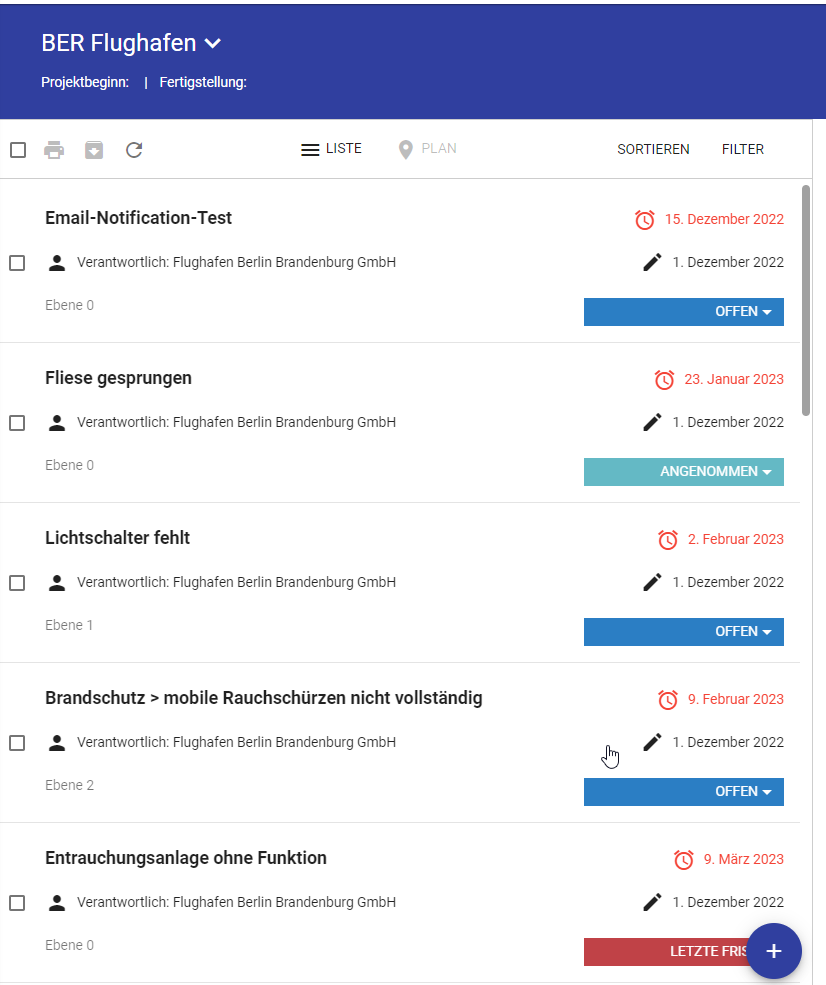Expand the BER Flughafen project dropdown

pyautogui.click(x=212, y=43)
